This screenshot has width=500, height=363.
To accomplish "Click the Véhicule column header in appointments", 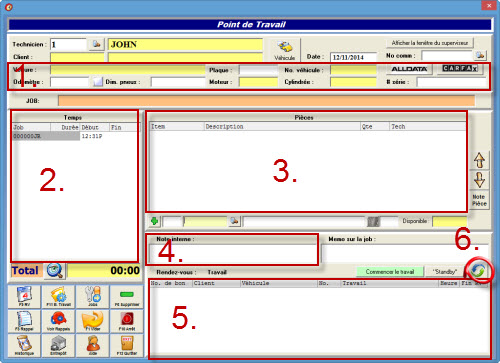I will [279, 283].
